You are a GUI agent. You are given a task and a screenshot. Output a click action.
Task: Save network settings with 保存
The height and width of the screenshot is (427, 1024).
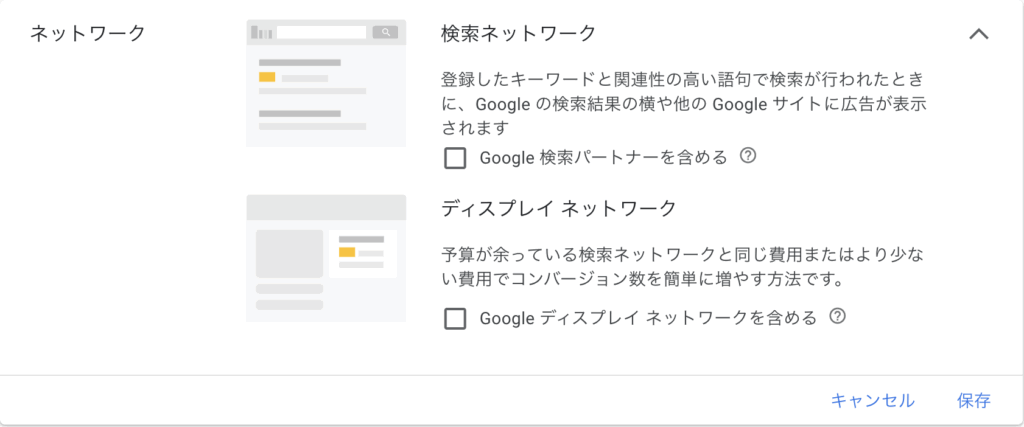coord(973,400)
